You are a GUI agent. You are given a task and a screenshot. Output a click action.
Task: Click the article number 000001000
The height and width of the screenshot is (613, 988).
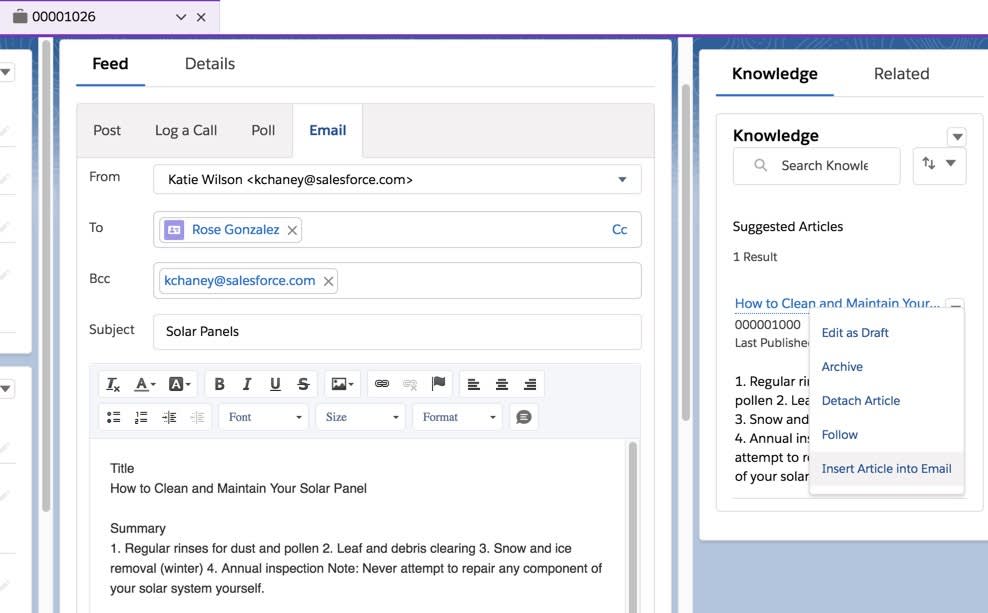click(x=767, y=325)
